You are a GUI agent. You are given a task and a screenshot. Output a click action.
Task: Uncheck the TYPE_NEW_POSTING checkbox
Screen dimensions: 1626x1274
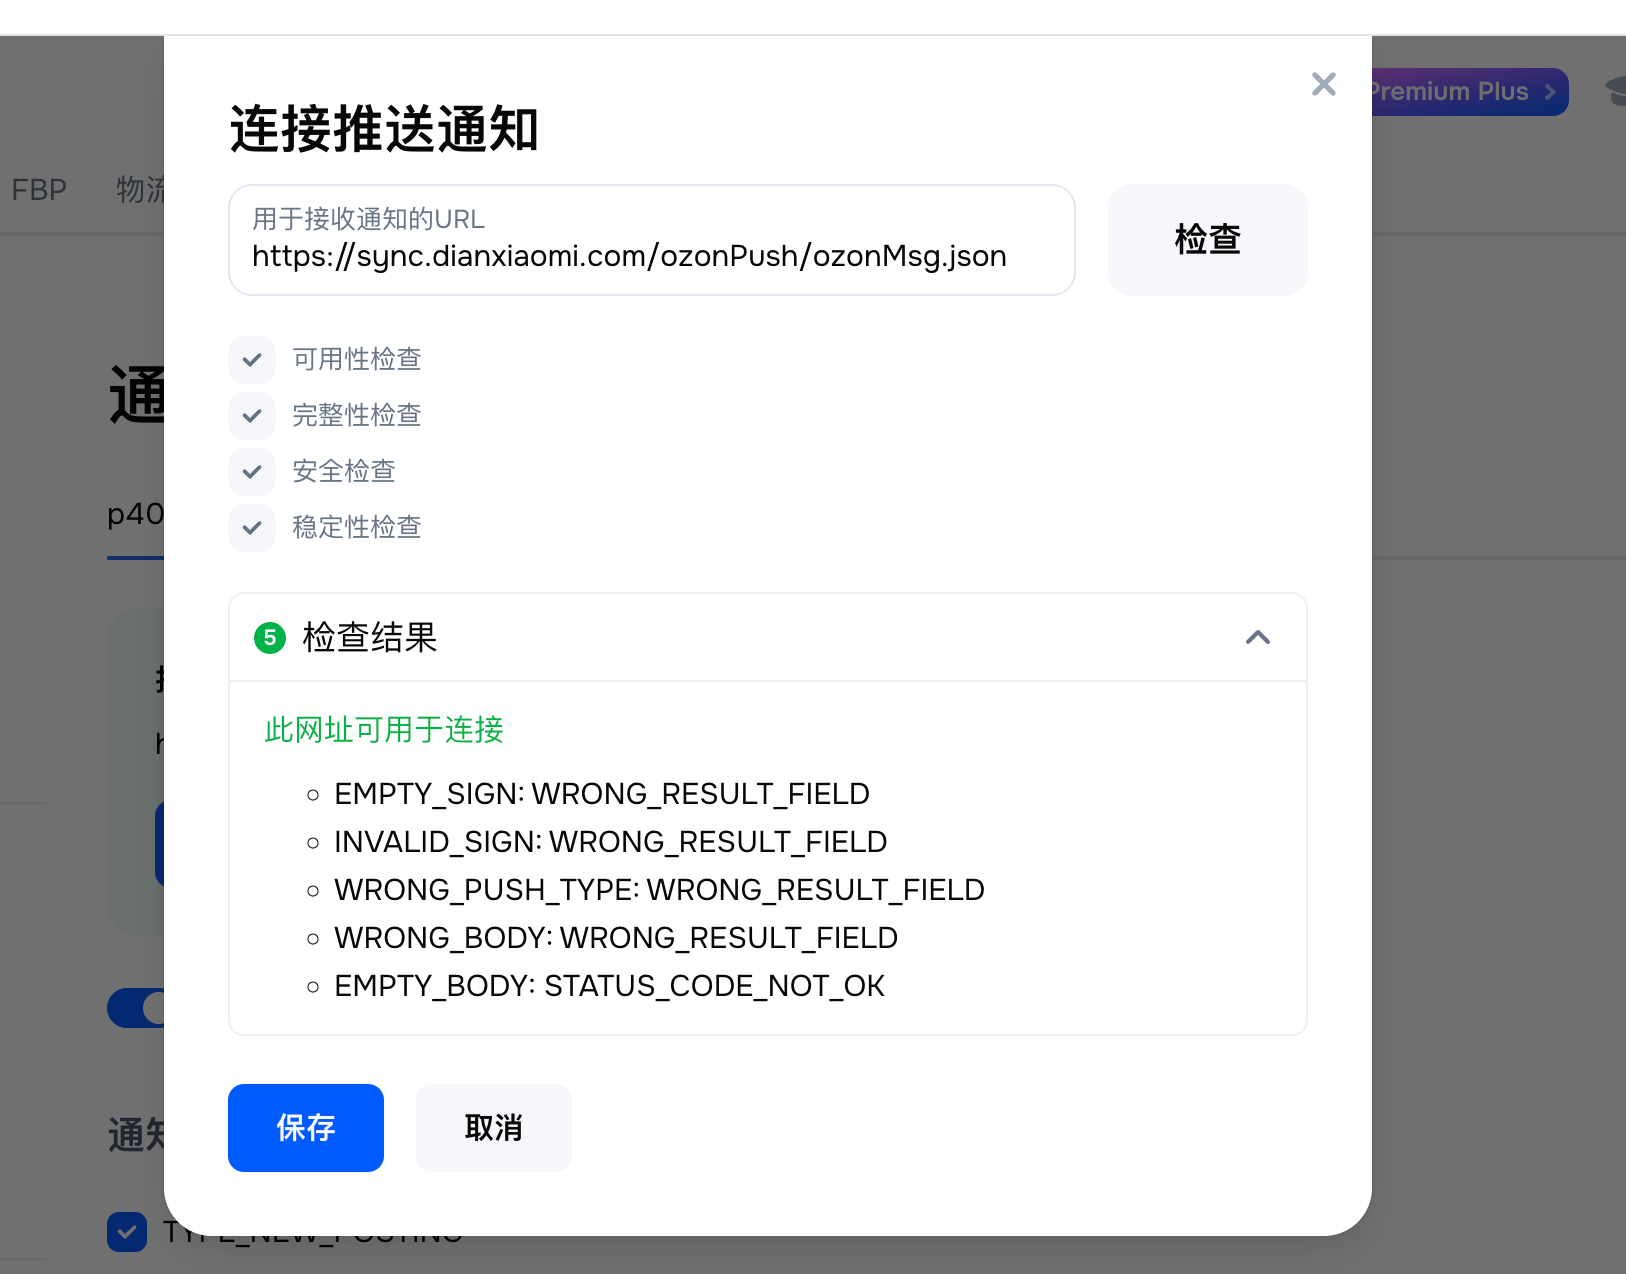pyautogui.click(x=127, y=1232)
